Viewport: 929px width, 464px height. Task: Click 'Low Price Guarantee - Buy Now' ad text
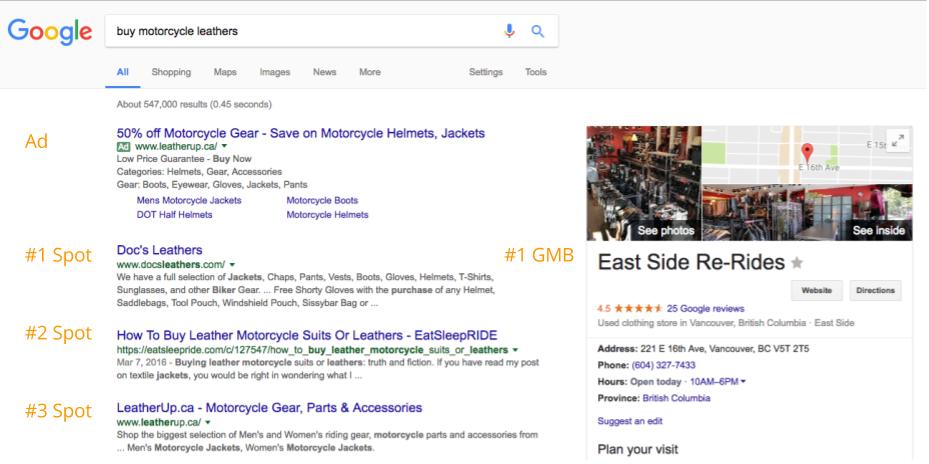(184, 159)
